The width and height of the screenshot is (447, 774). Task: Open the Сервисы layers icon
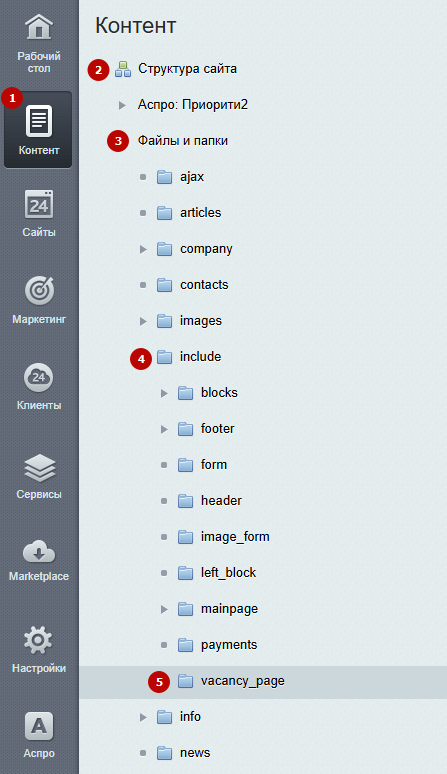click(x=39, y=468)
